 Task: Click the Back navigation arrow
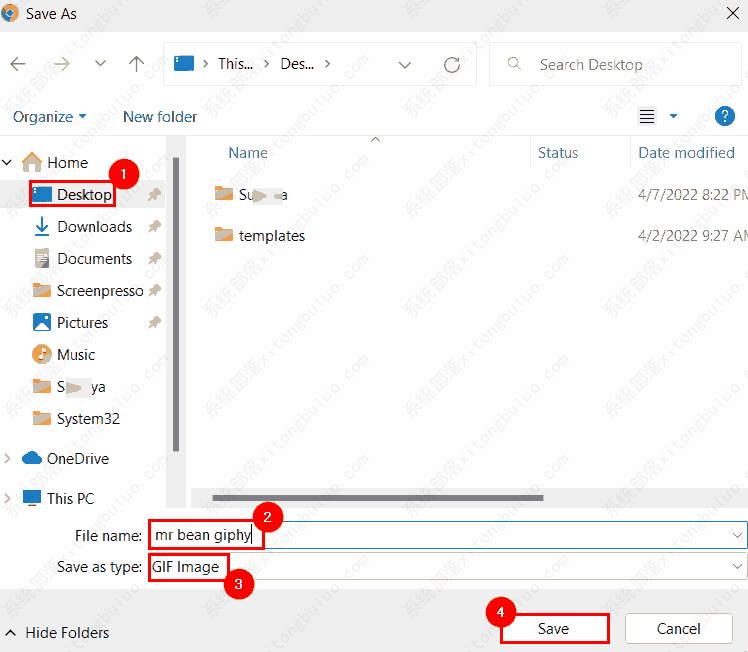(18, 64)
